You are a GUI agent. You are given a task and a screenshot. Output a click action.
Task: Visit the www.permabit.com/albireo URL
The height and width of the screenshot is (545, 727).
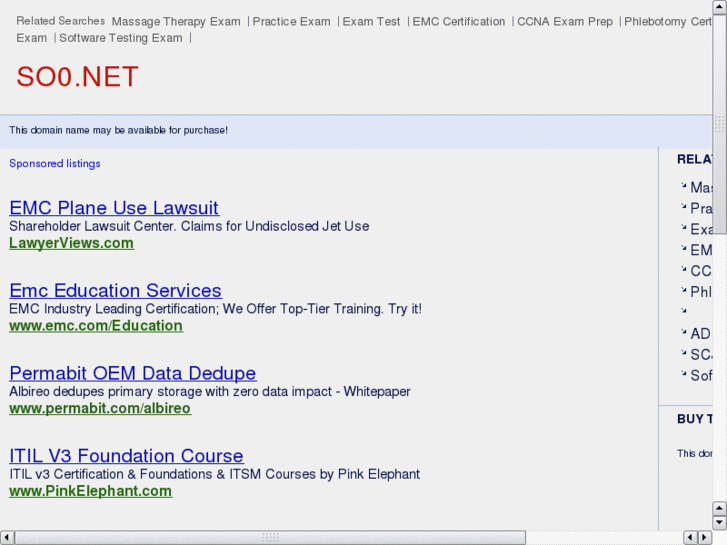tap(100, 408)
